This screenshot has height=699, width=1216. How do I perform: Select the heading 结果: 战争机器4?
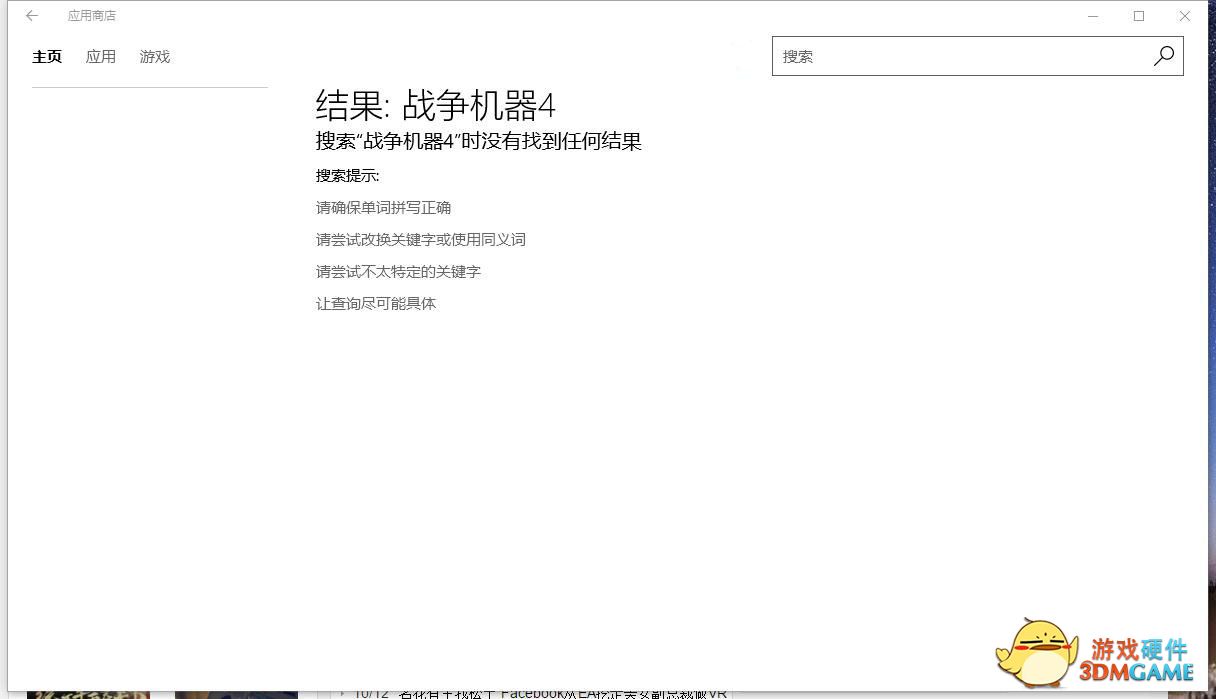(435, 105)
